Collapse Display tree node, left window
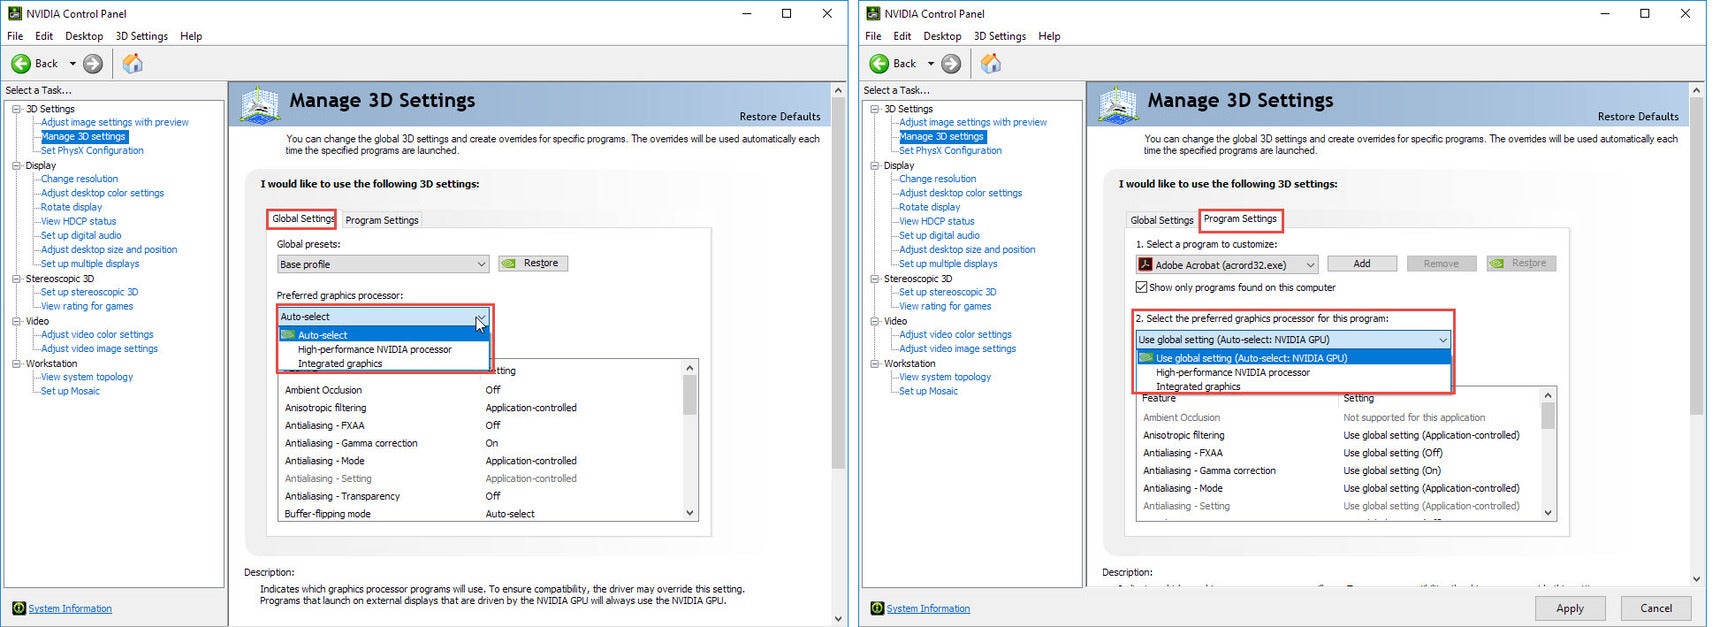Screen dimensions: 1720x627 click(x=17, y=166)
